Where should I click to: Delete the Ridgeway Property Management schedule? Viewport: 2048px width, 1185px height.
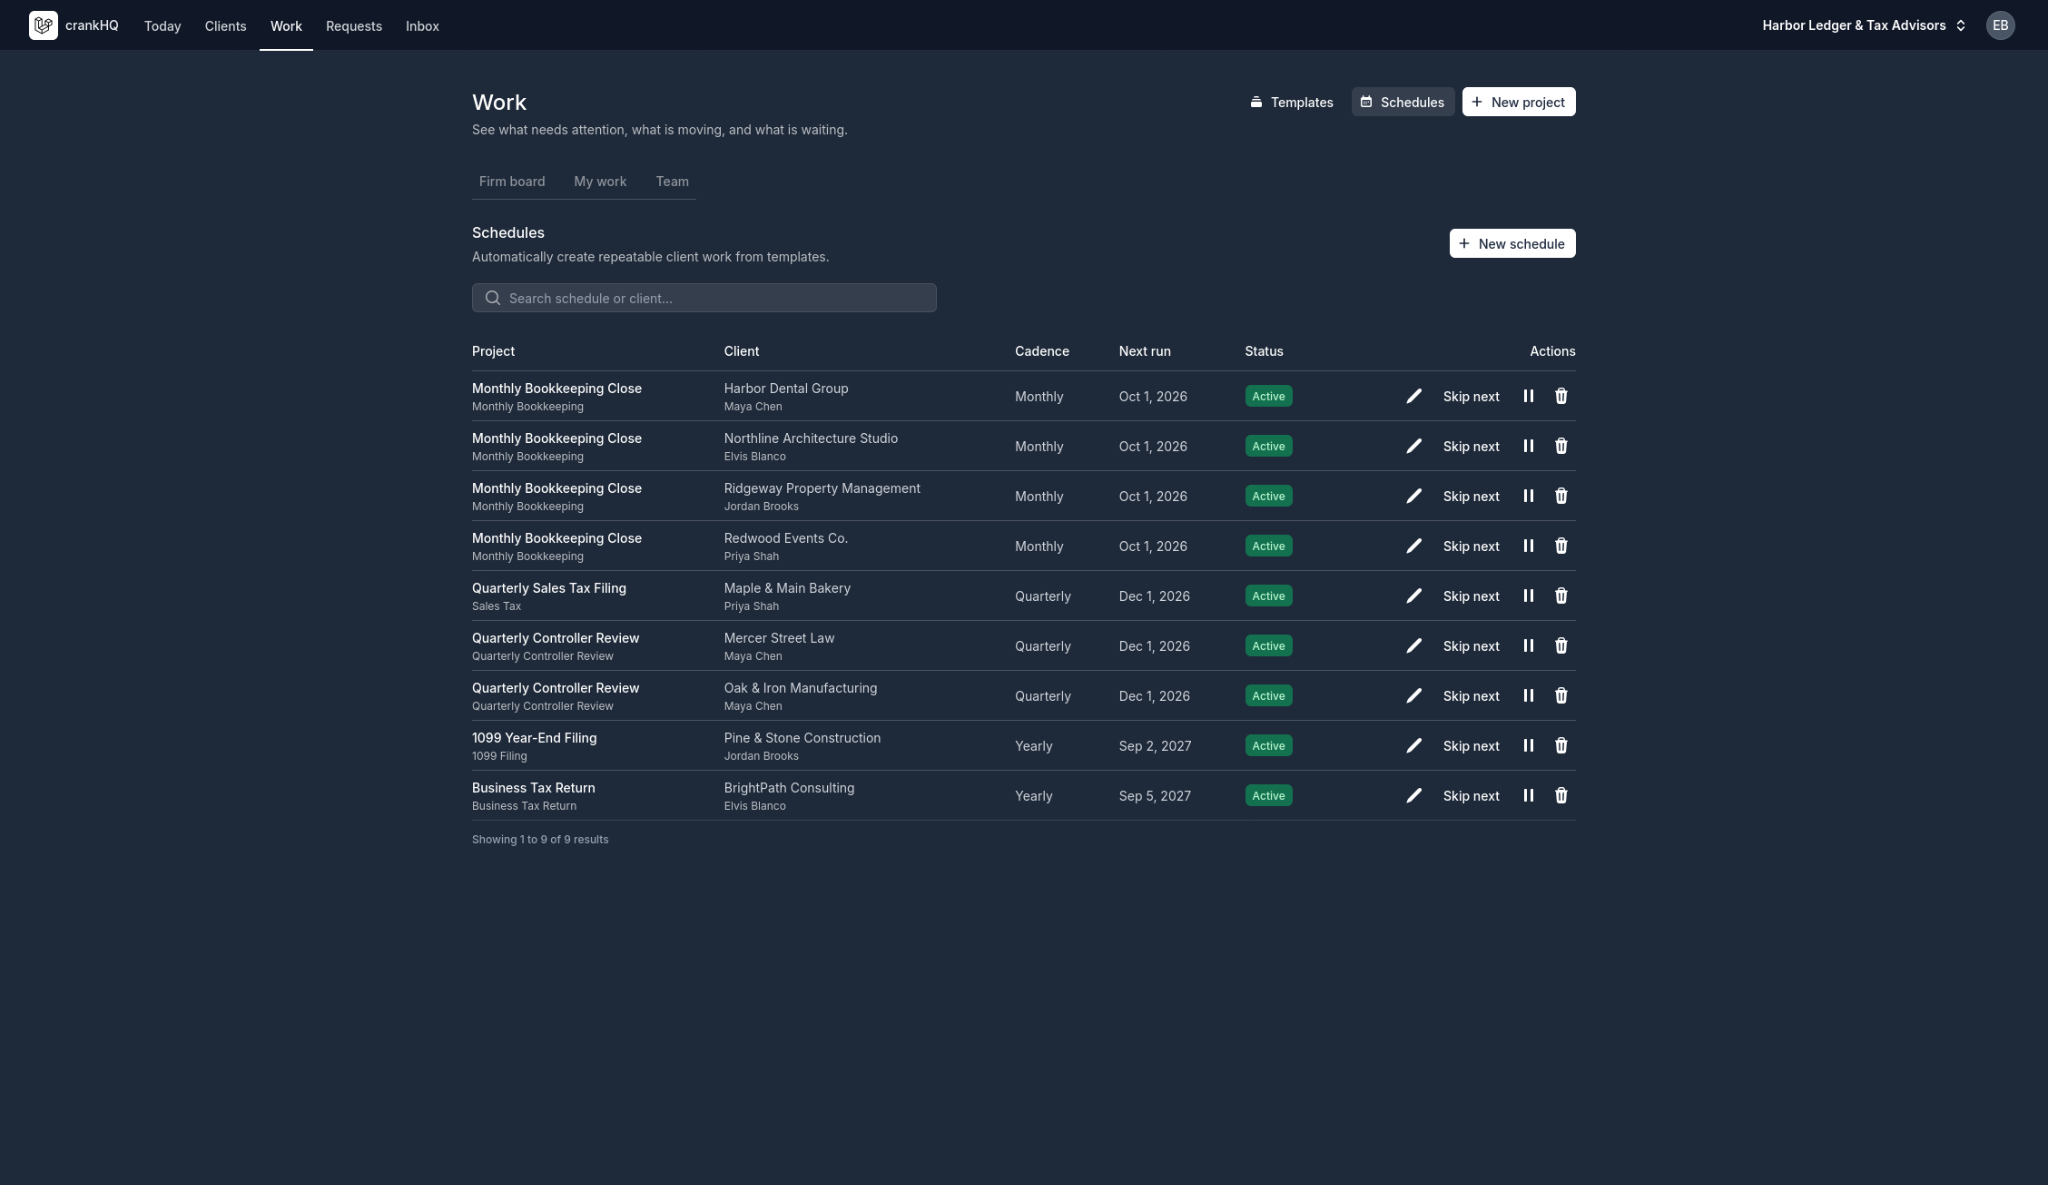click(1561, 496)
